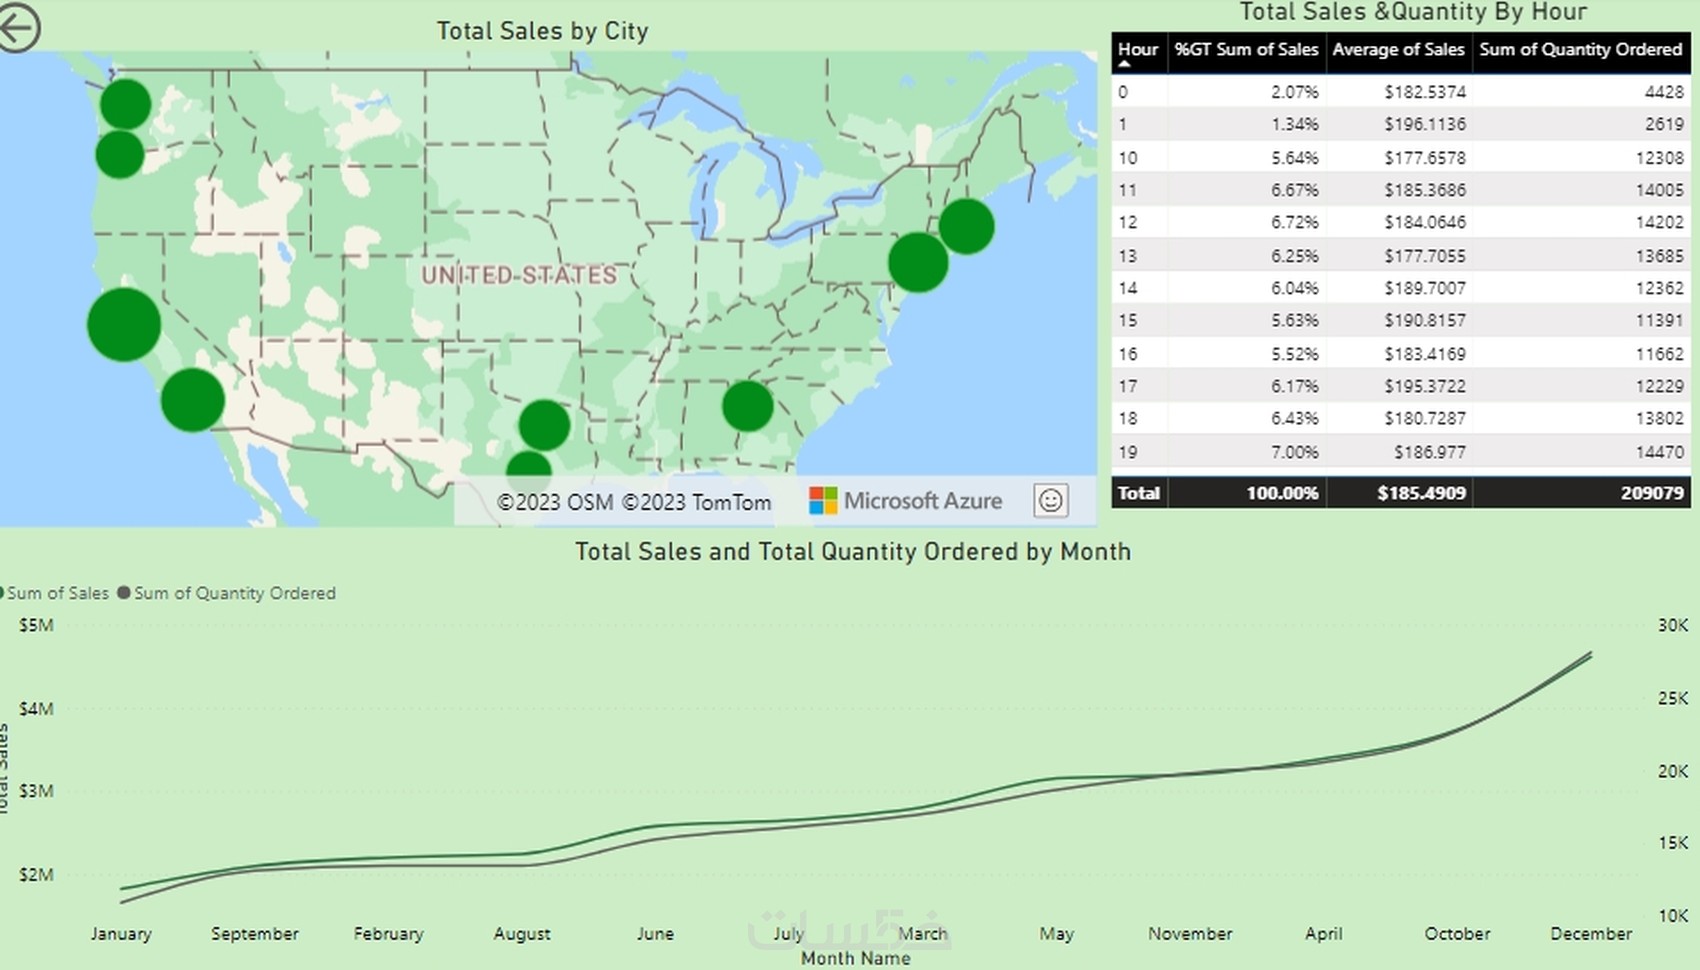Click the 12362 quantity cell
This screenshot has height=970, width=1700.
coord(1660,288)
